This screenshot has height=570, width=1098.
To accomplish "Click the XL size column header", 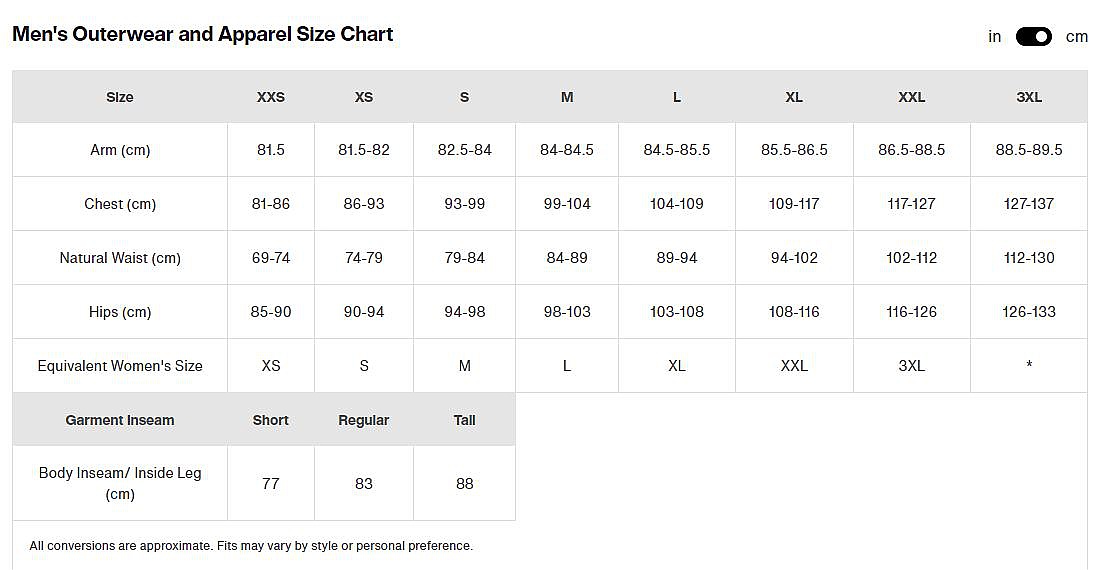I will pyautogui.click(x=794, y=97).
